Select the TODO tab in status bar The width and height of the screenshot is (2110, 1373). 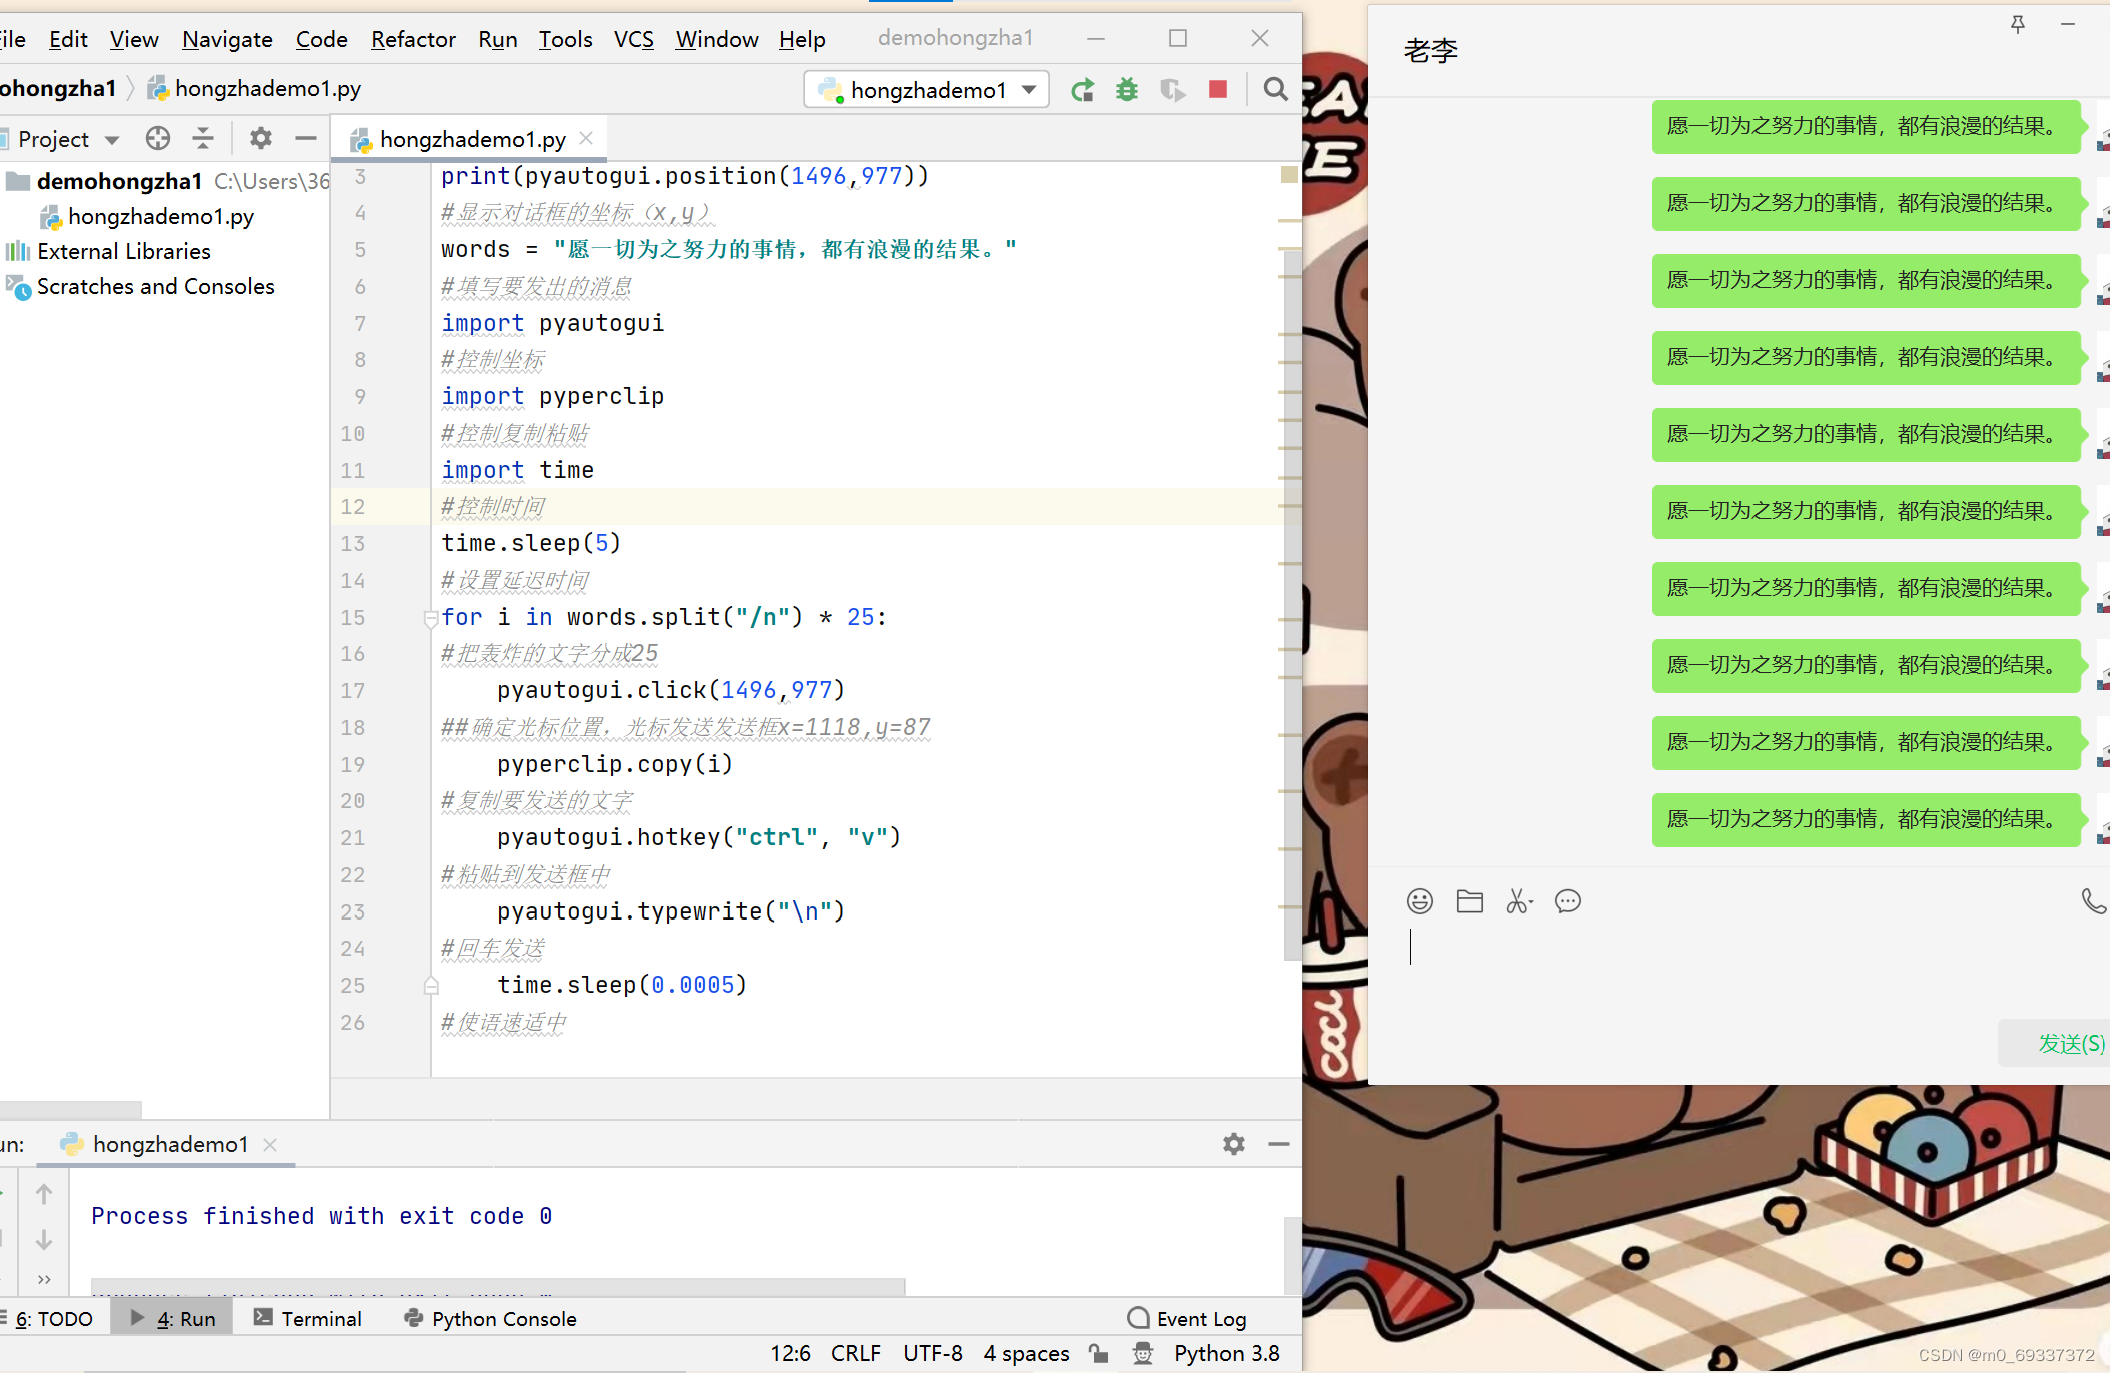pyautogui.click(x=54, y=1318)
